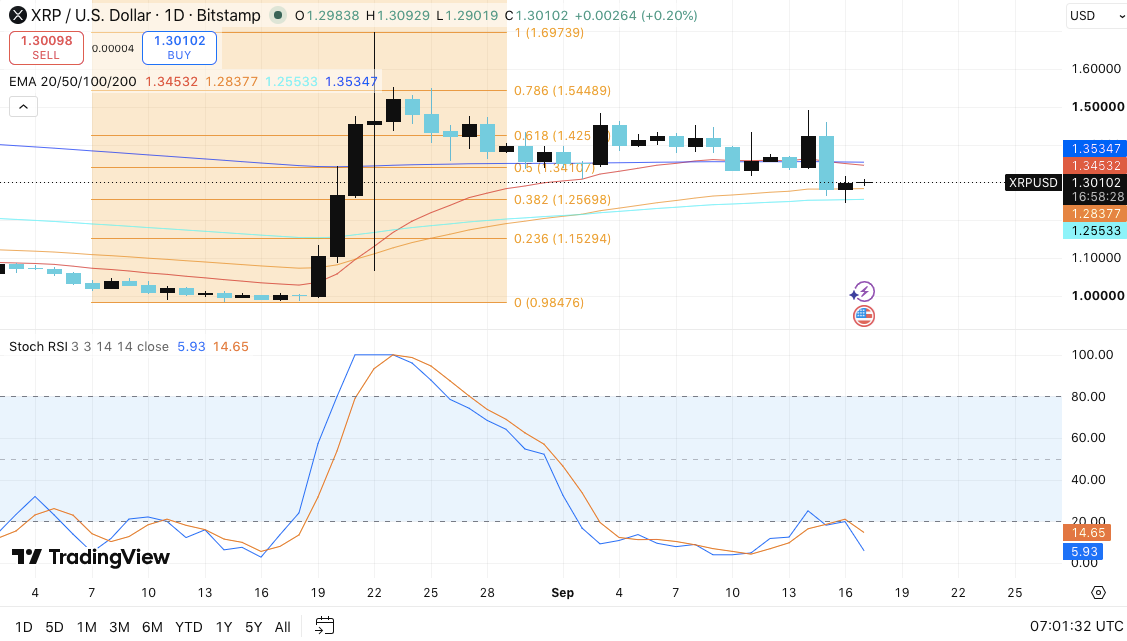This screenshot has width=1127, height=641.
Task: Click the US flag economic event icon
Action: click(x=864, y=315)
